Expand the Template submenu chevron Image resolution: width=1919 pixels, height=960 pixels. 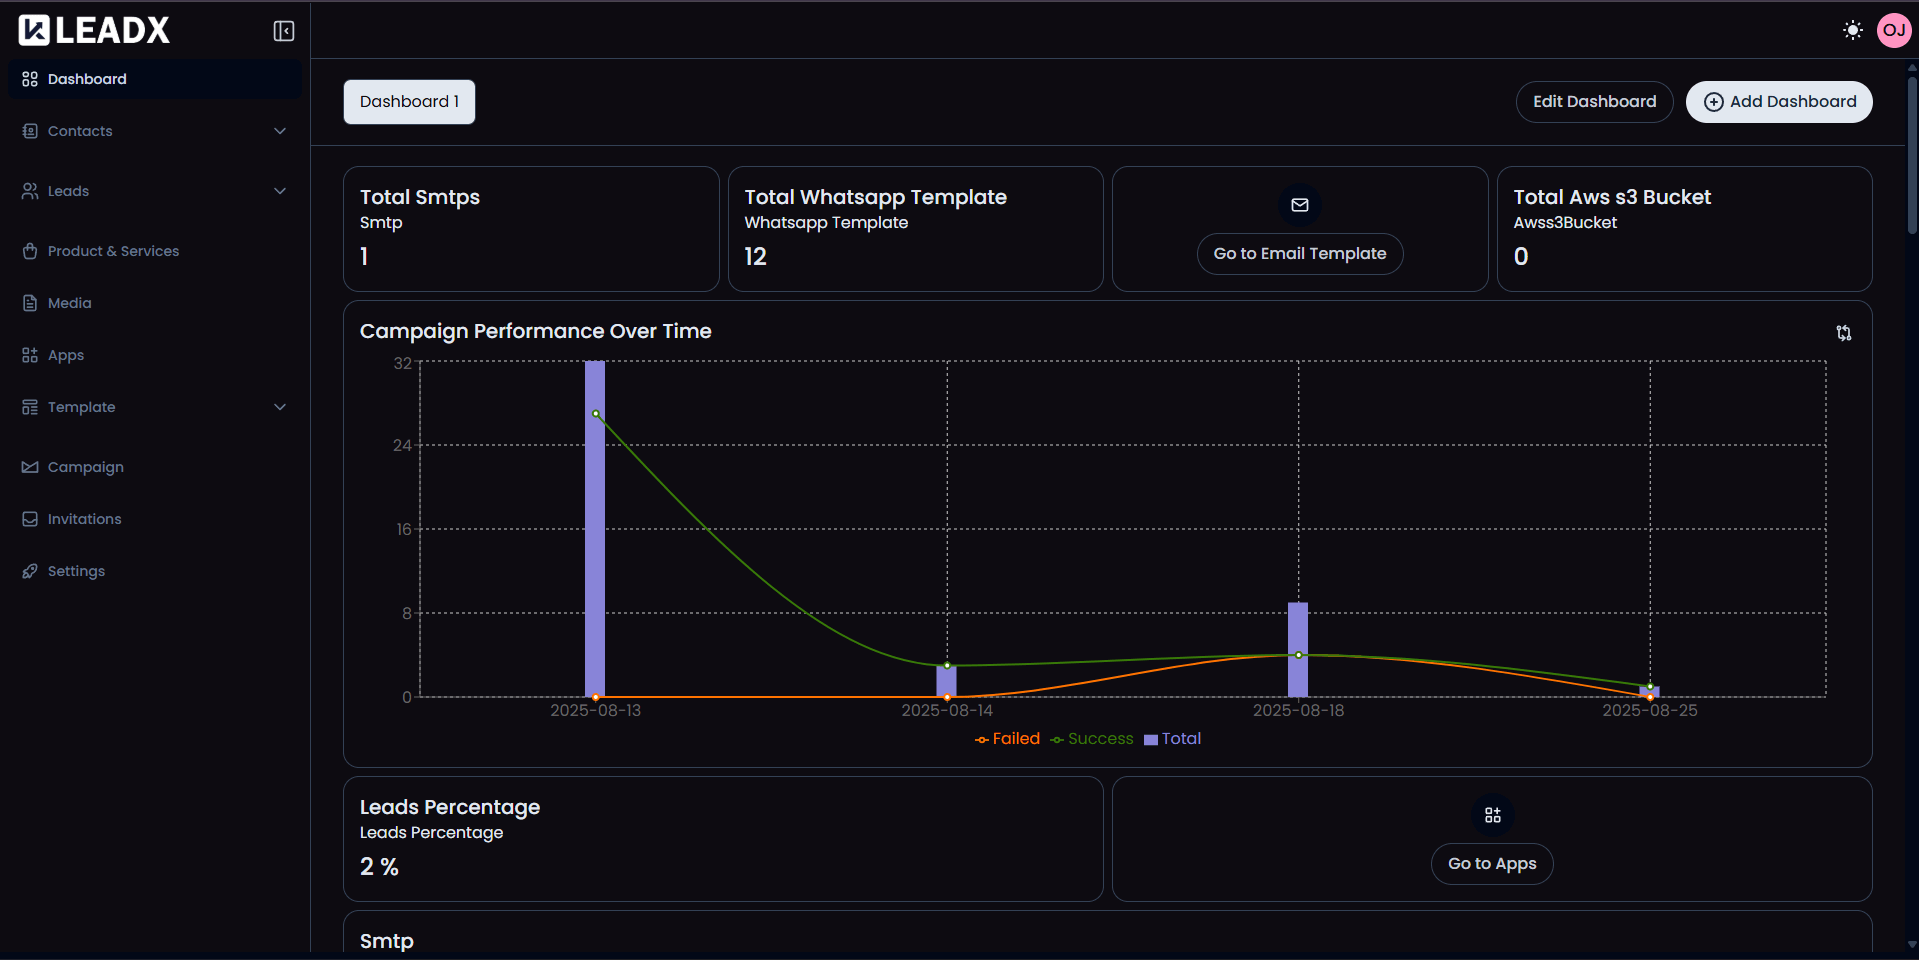[280, 407]
